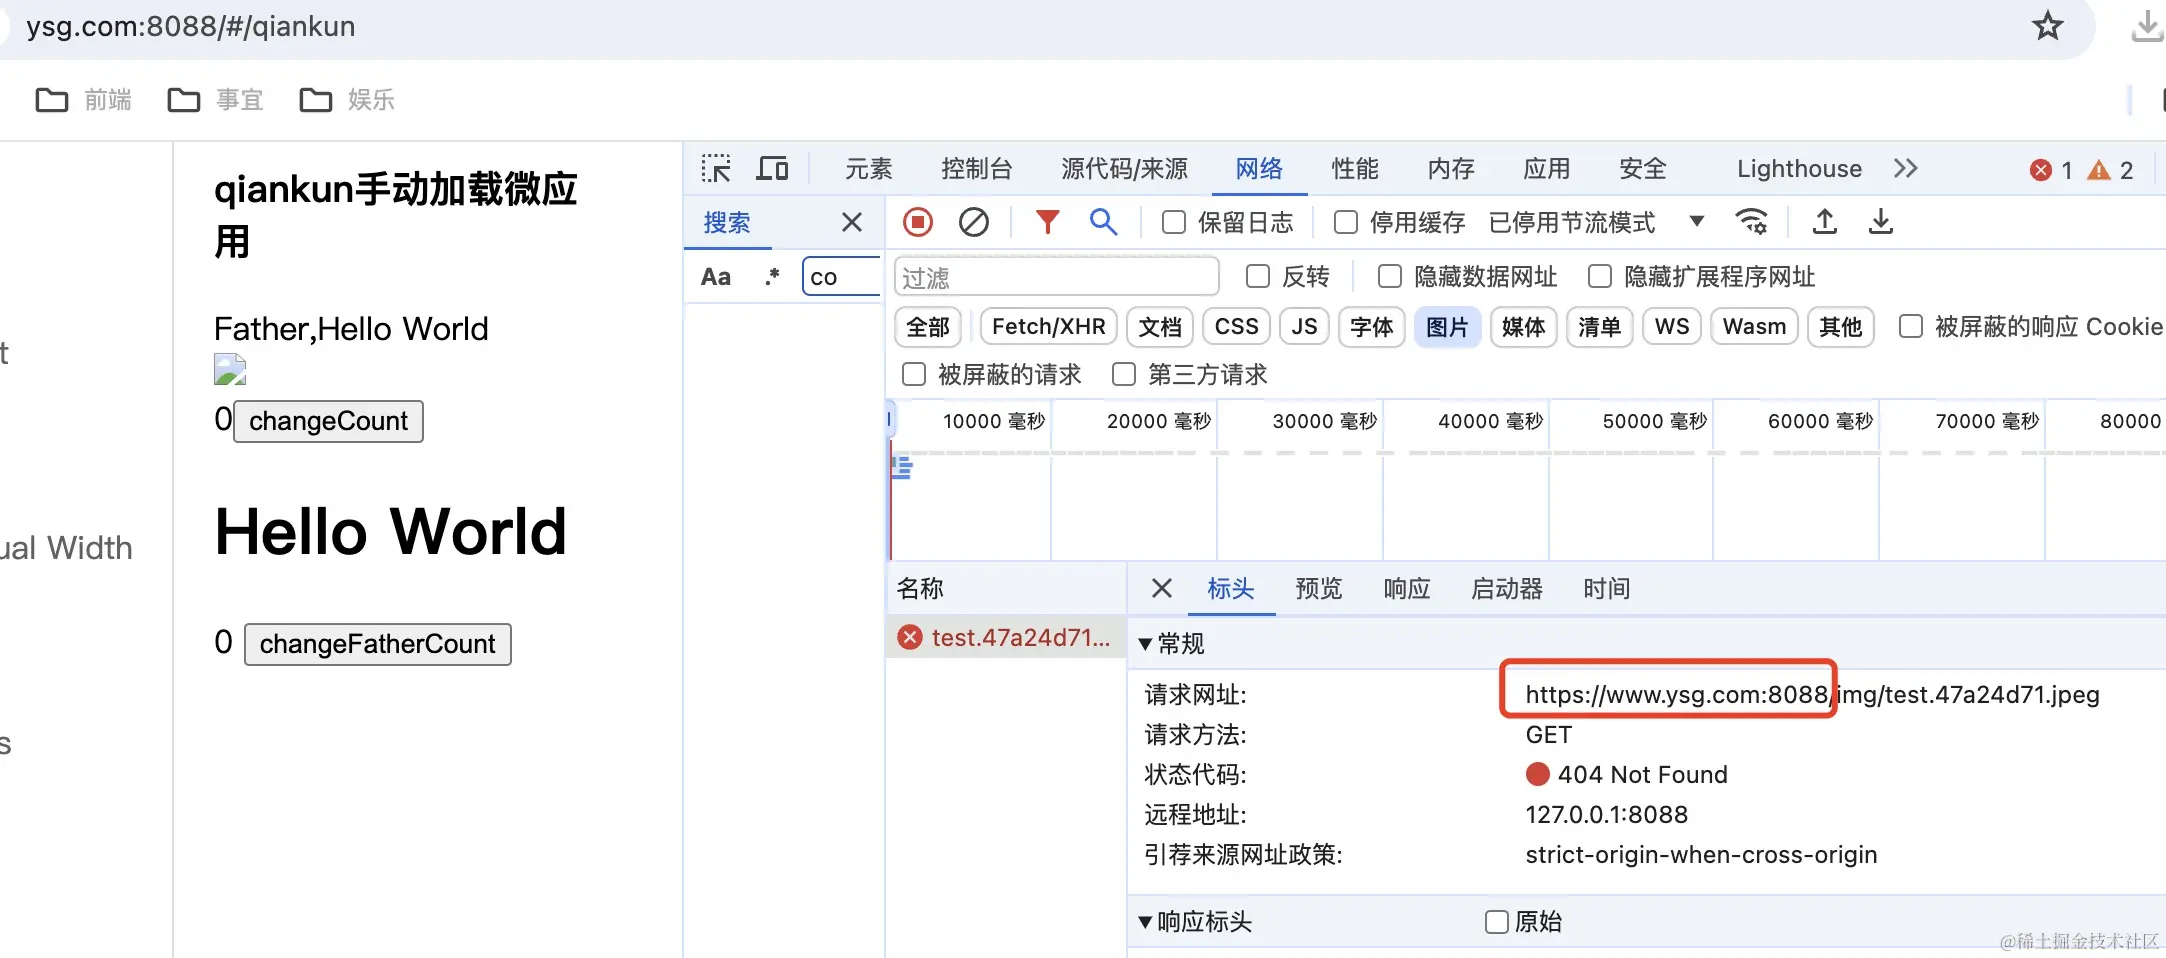Filter requests by 全部
Viewport: 2166px width, 958px height.
(928, 327)
